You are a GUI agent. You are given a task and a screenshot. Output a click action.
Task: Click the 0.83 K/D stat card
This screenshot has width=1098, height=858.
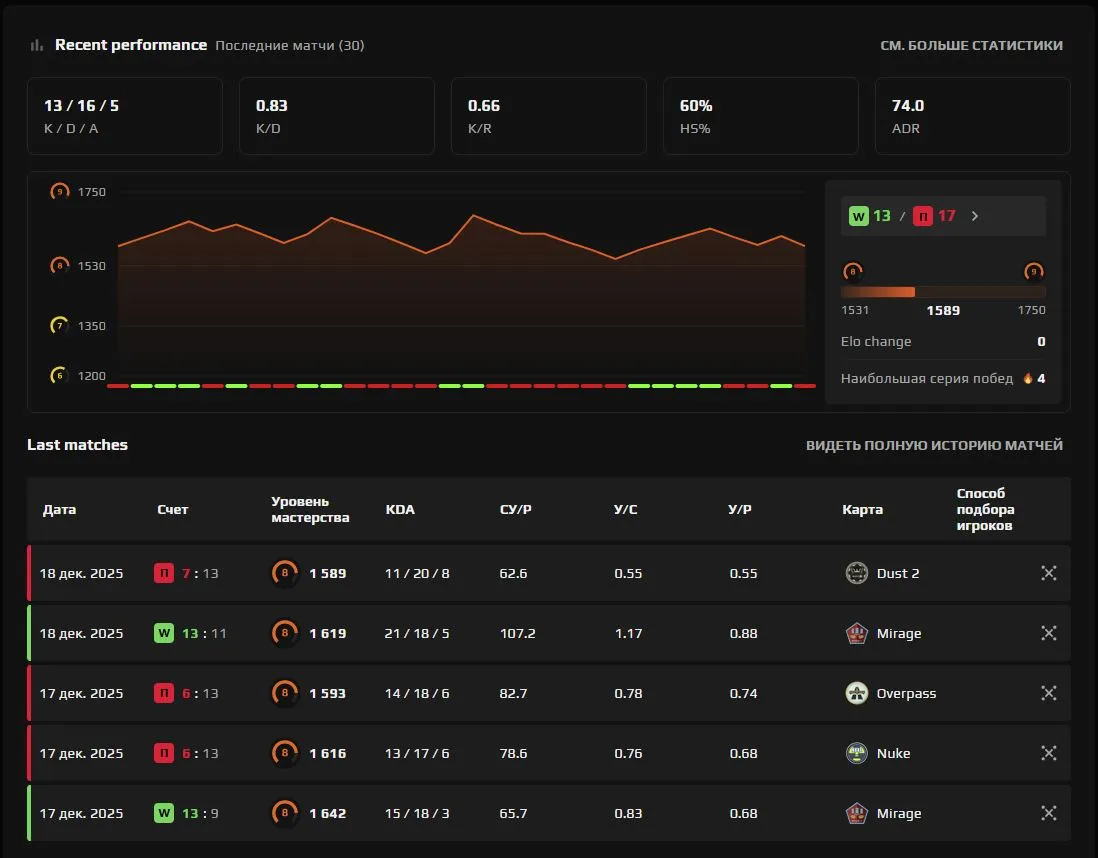click(337, 116)
